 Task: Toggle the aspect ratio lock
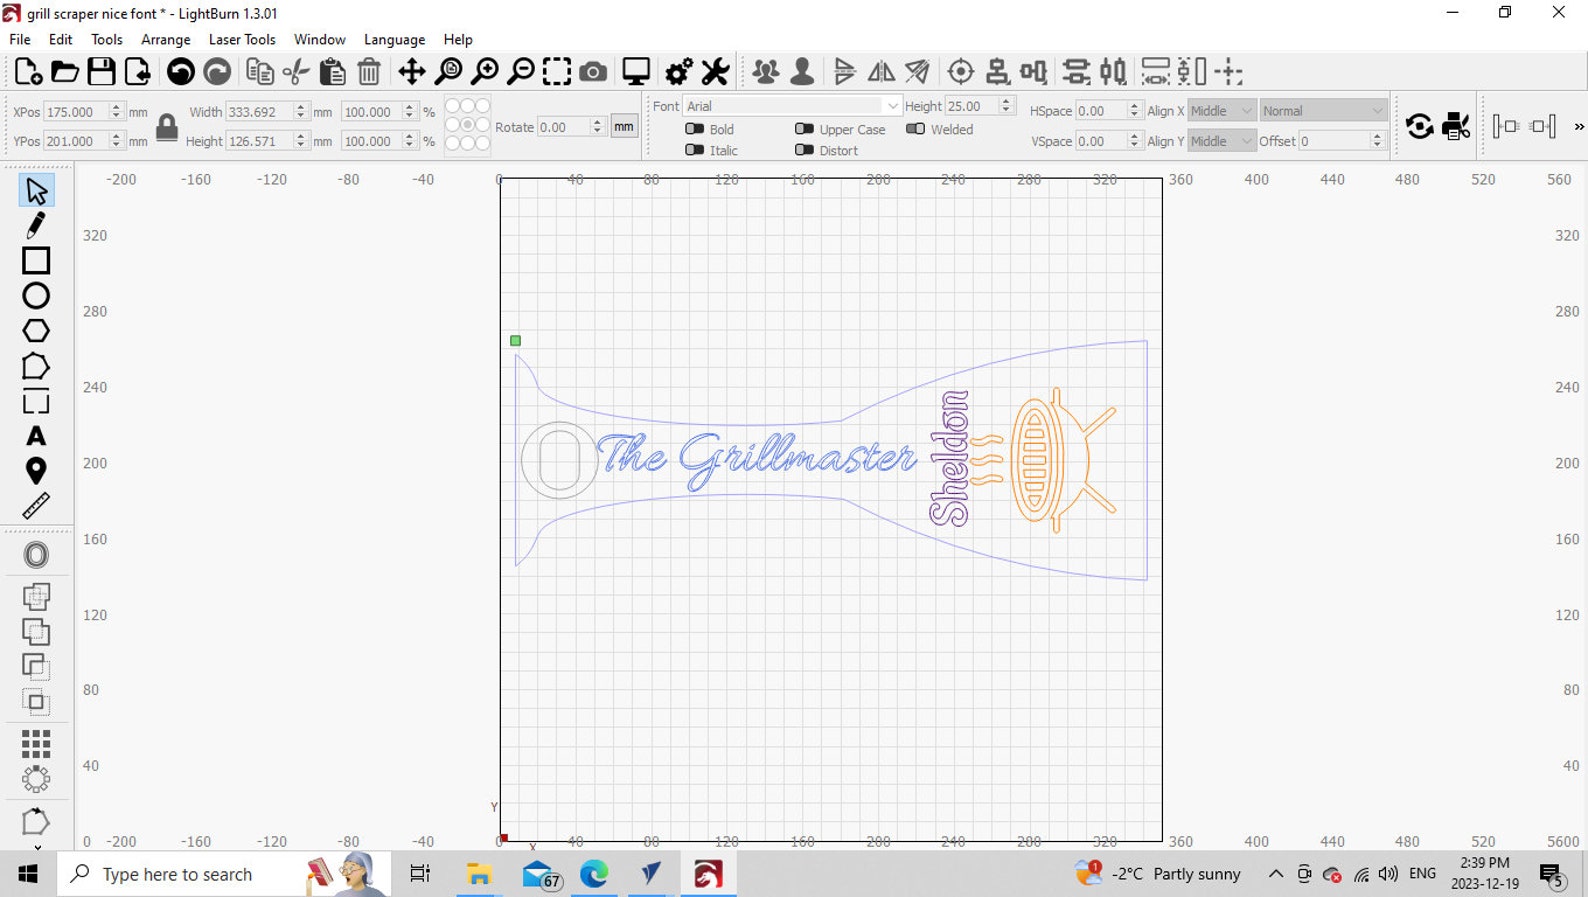[167, 127]
